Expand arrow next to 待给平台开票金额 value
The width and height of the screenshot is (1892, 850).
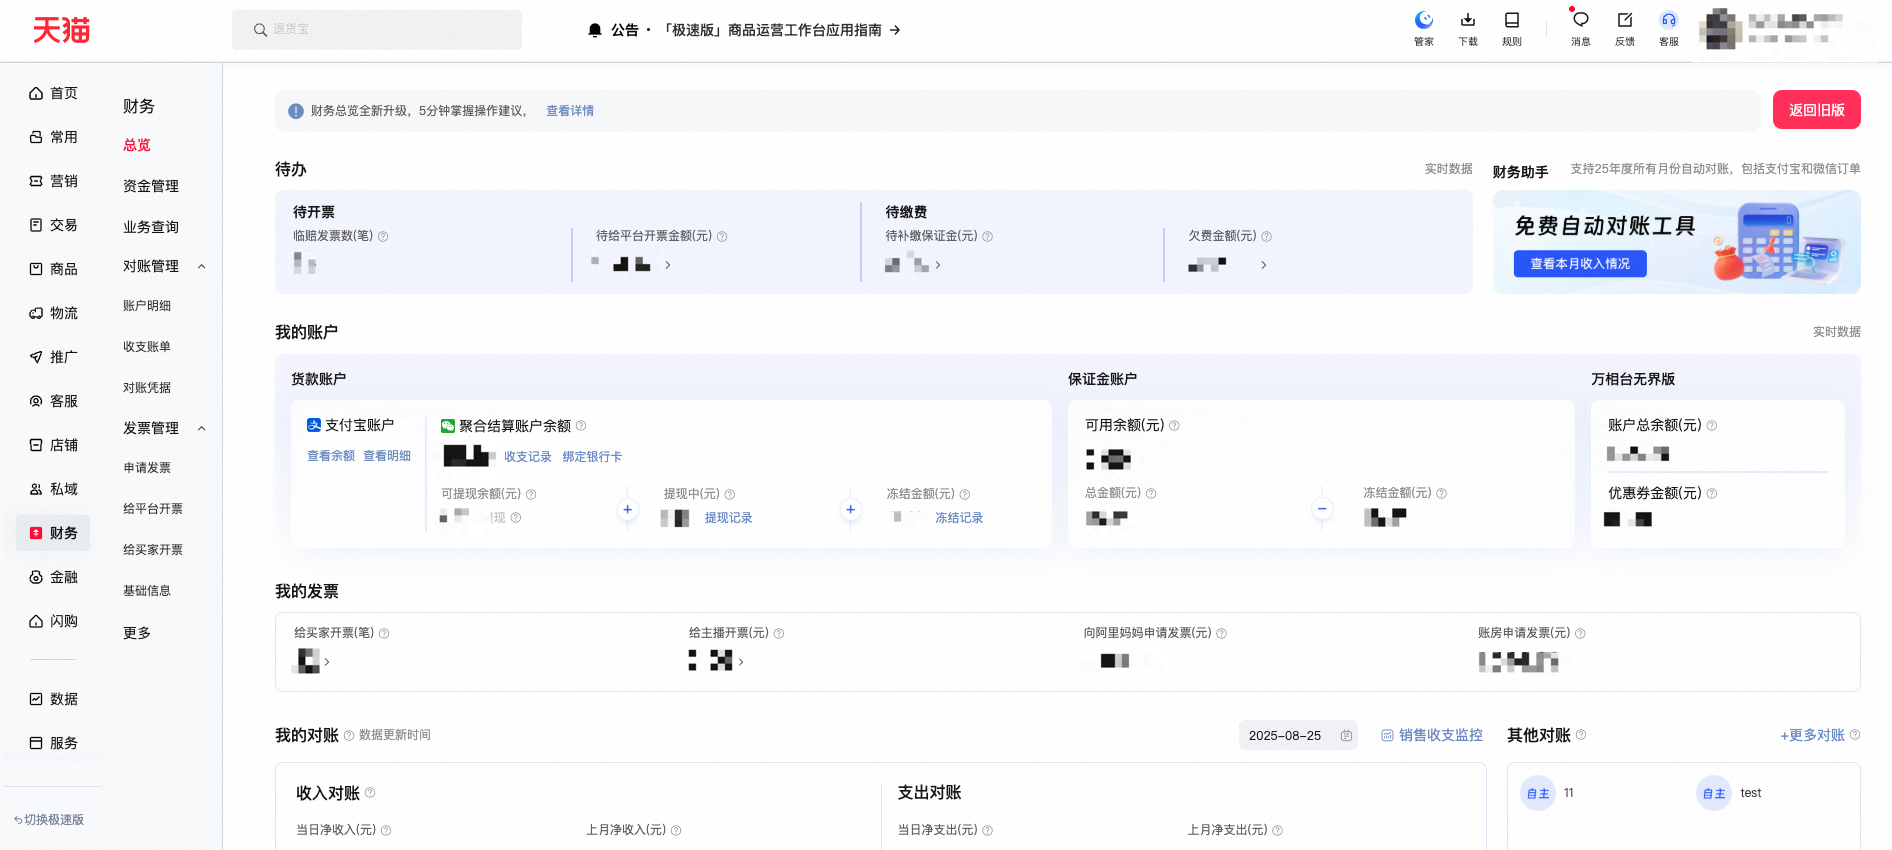click(668, 265)
